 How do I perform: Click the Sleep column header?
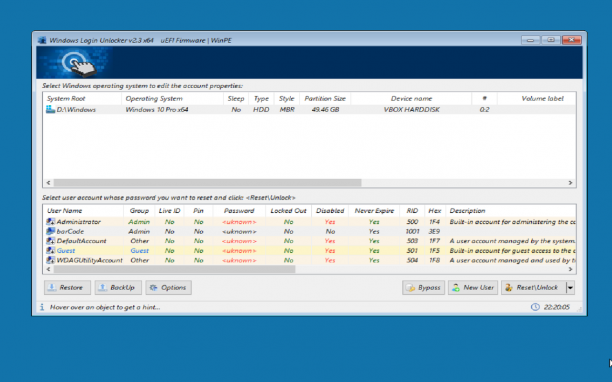[236, 99]
